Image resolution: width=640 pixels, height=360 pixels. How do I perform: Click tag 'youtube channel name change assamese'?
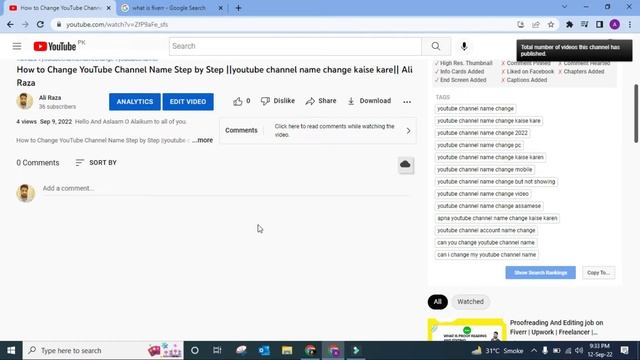coord(489,206)
